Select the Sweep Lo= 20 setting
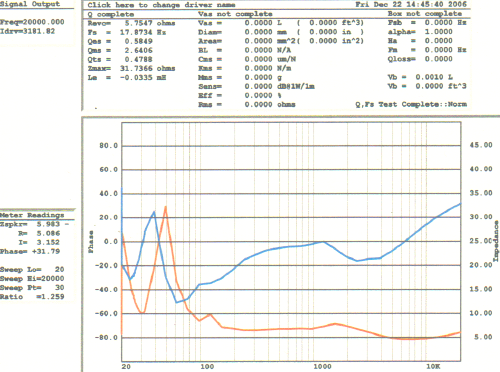Viewport: 500px width, 372px height. (32, 269)
